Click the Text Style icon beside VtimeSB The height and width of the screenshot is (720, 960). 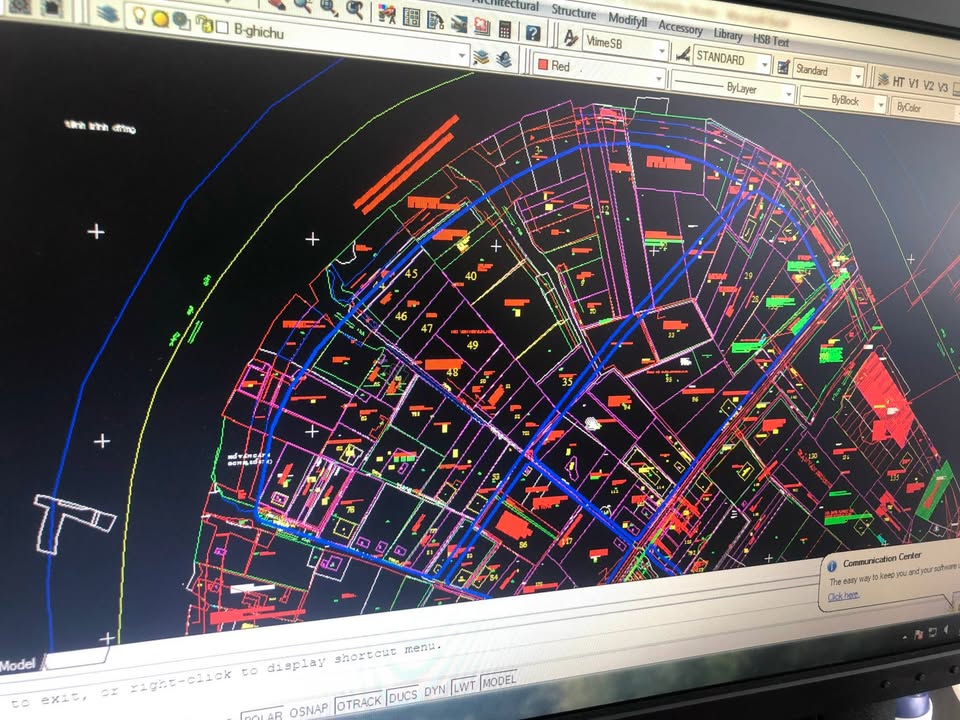point(570,39)
